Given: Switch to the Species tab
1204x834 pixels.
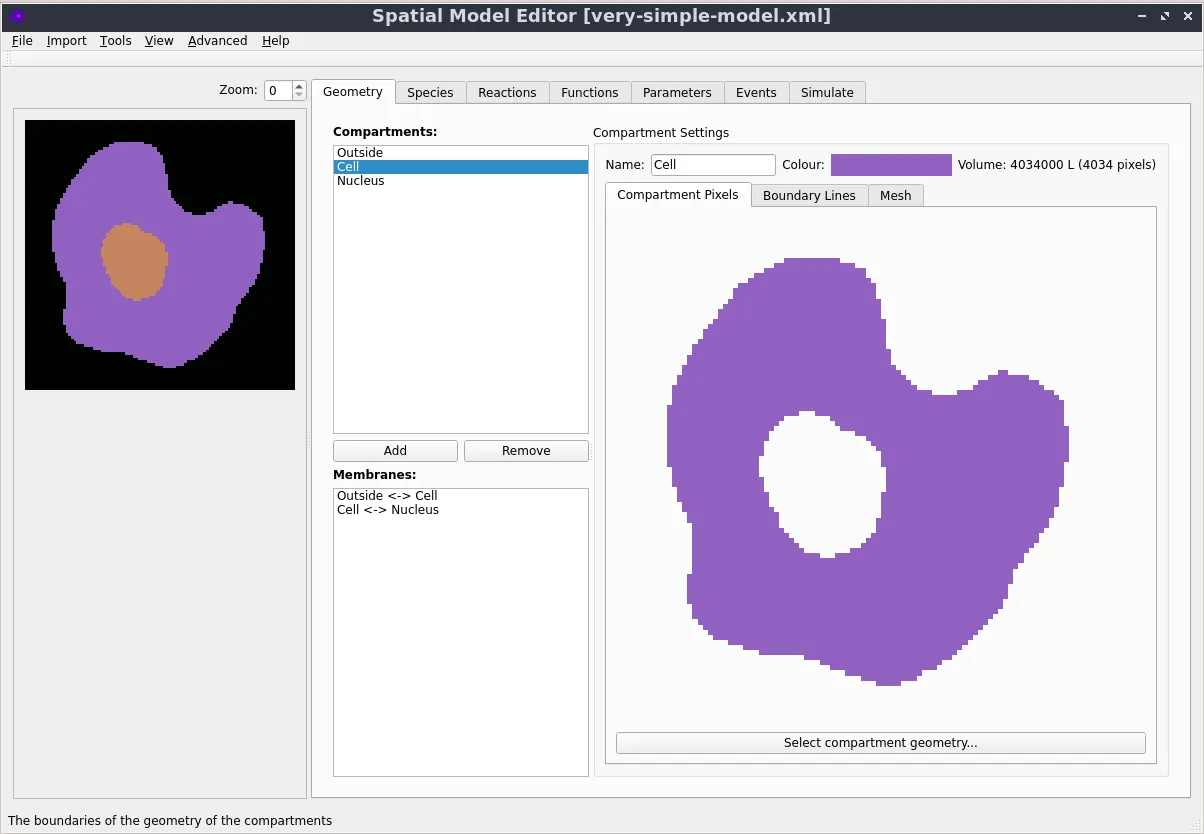Looking at the screenshot, I should tap(431, 92).
